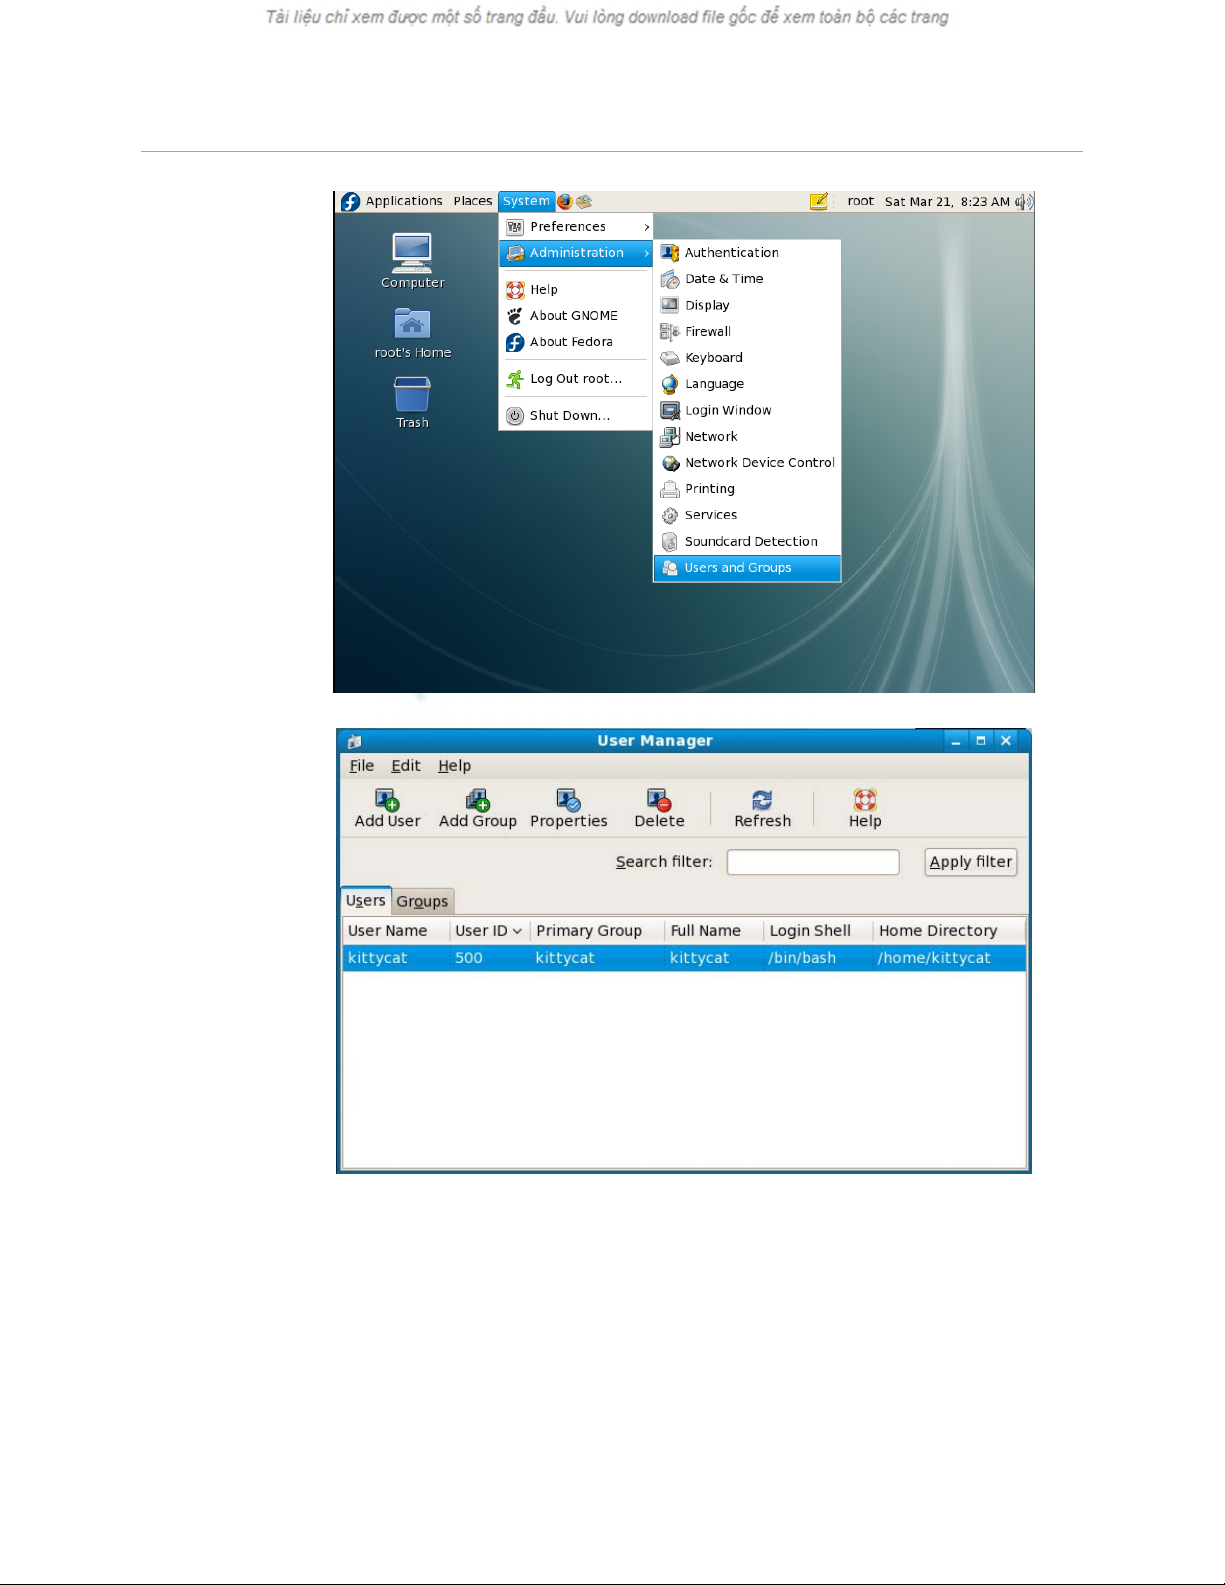The height and width of the screenshot is (1585, 1225).
Task: Click inside the Search filter field
Action: [812, 862]
